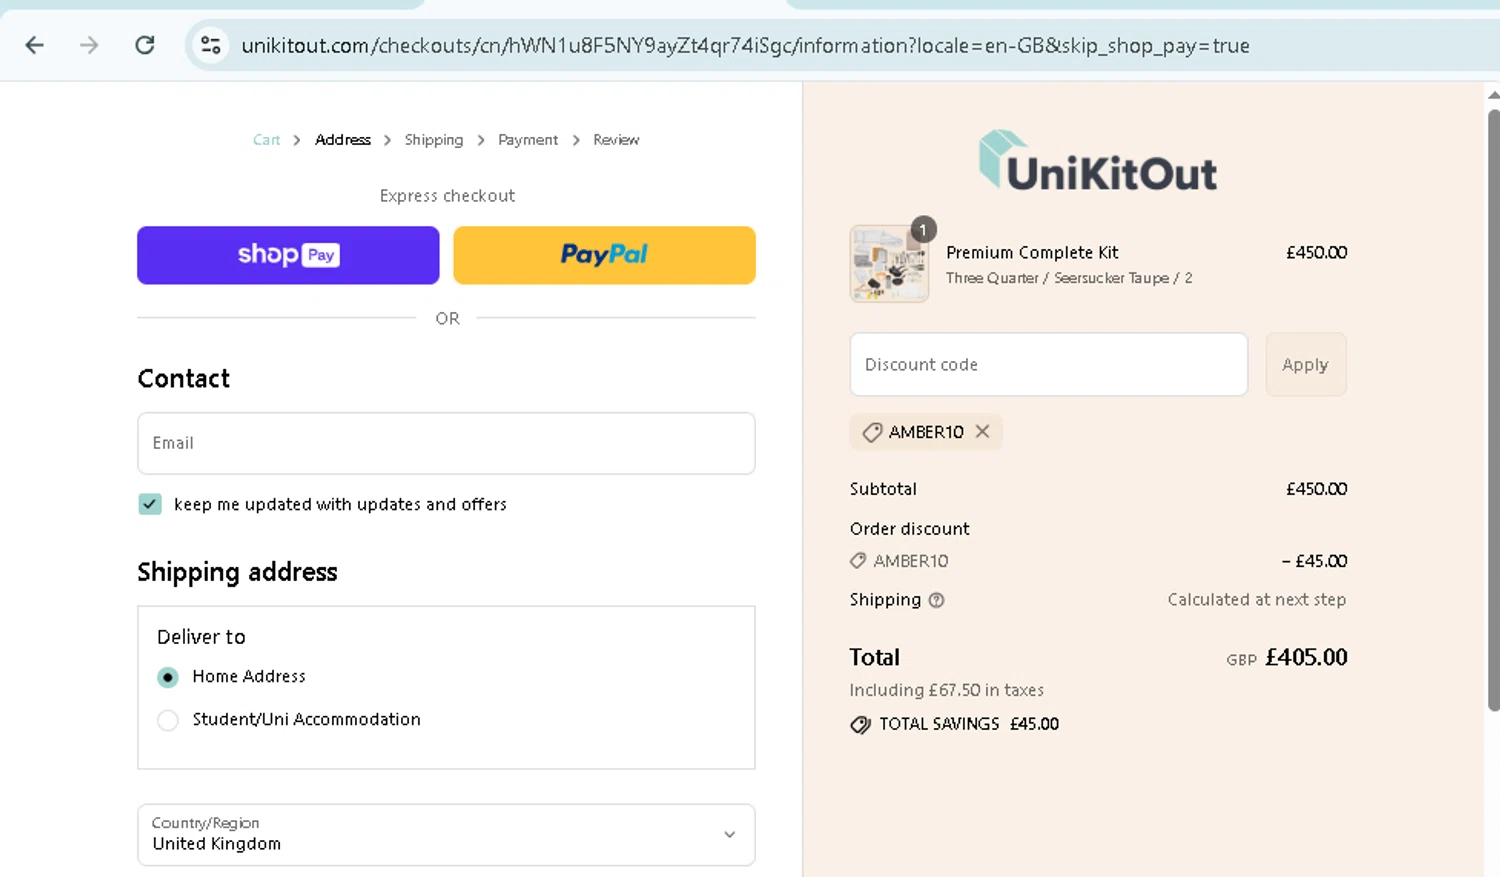
Task: Click the AMBER10 order discount tag icon
Action: click(858, 561)
